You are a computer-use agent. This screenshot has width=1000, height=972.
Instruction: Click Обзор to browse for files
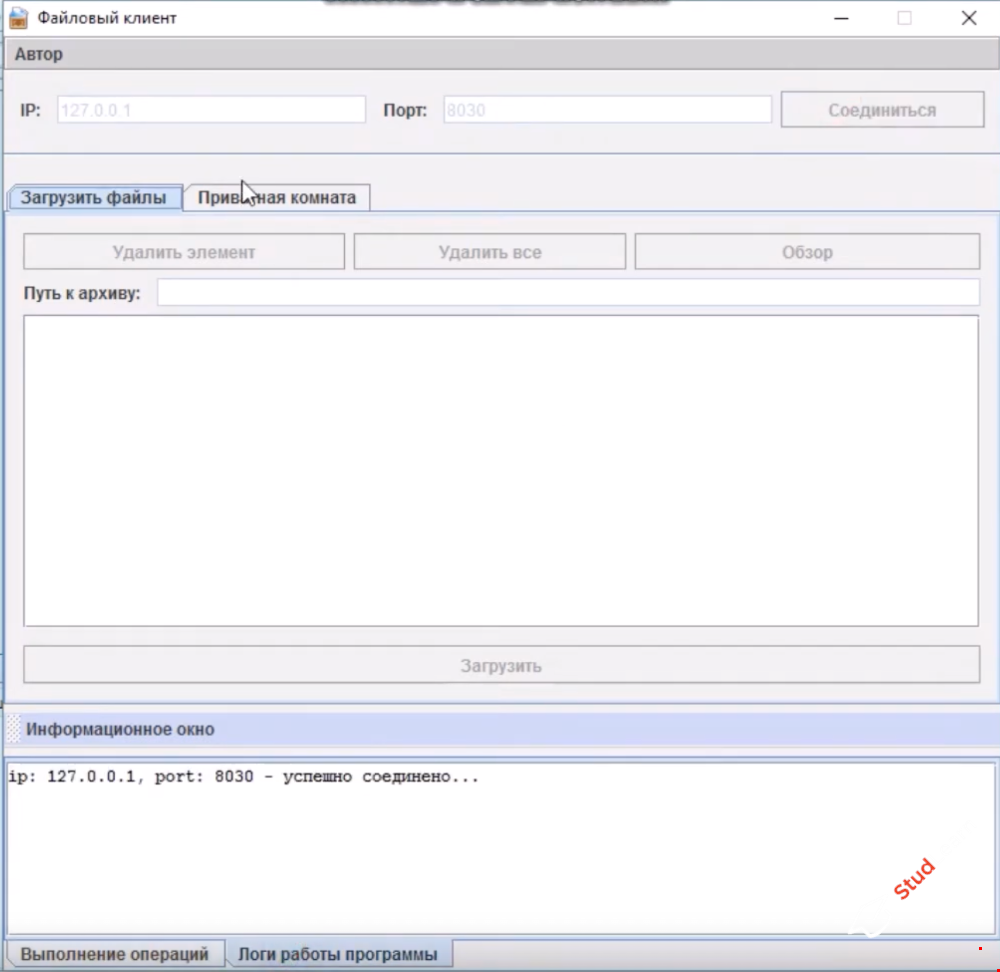[x=807, y=252]
